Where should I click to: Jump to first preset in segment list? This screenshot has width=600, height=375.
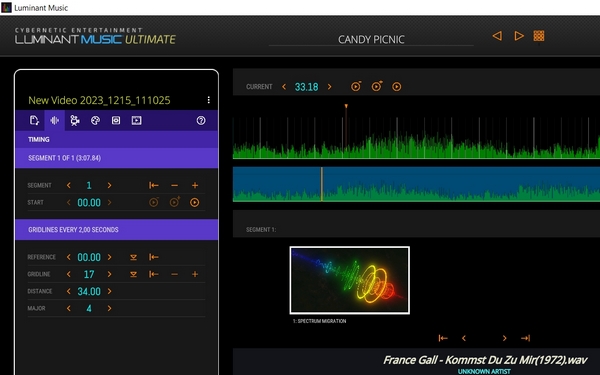(x=443, y=338)
